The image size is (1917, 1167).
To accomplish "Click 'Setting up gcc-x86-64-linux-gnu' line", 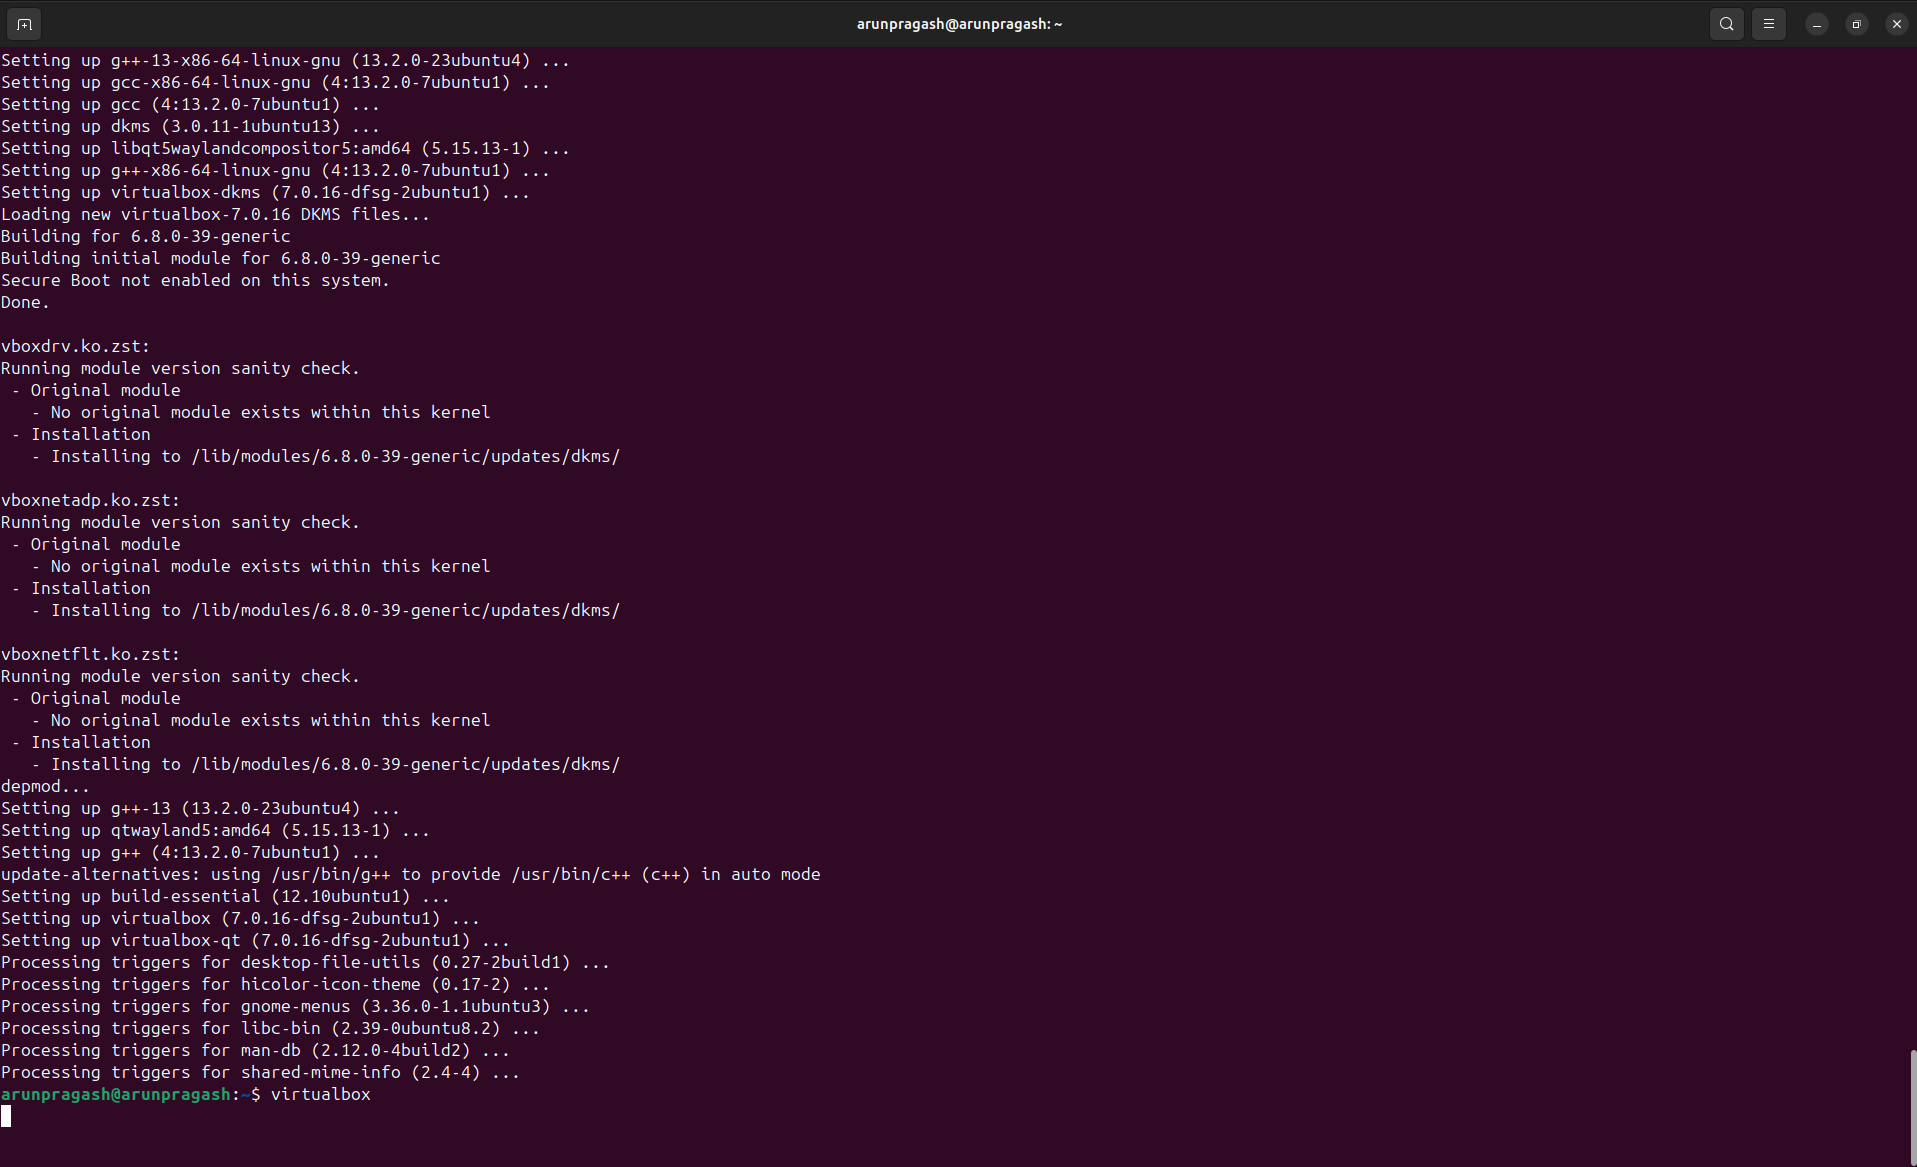I will click(275, 82).
